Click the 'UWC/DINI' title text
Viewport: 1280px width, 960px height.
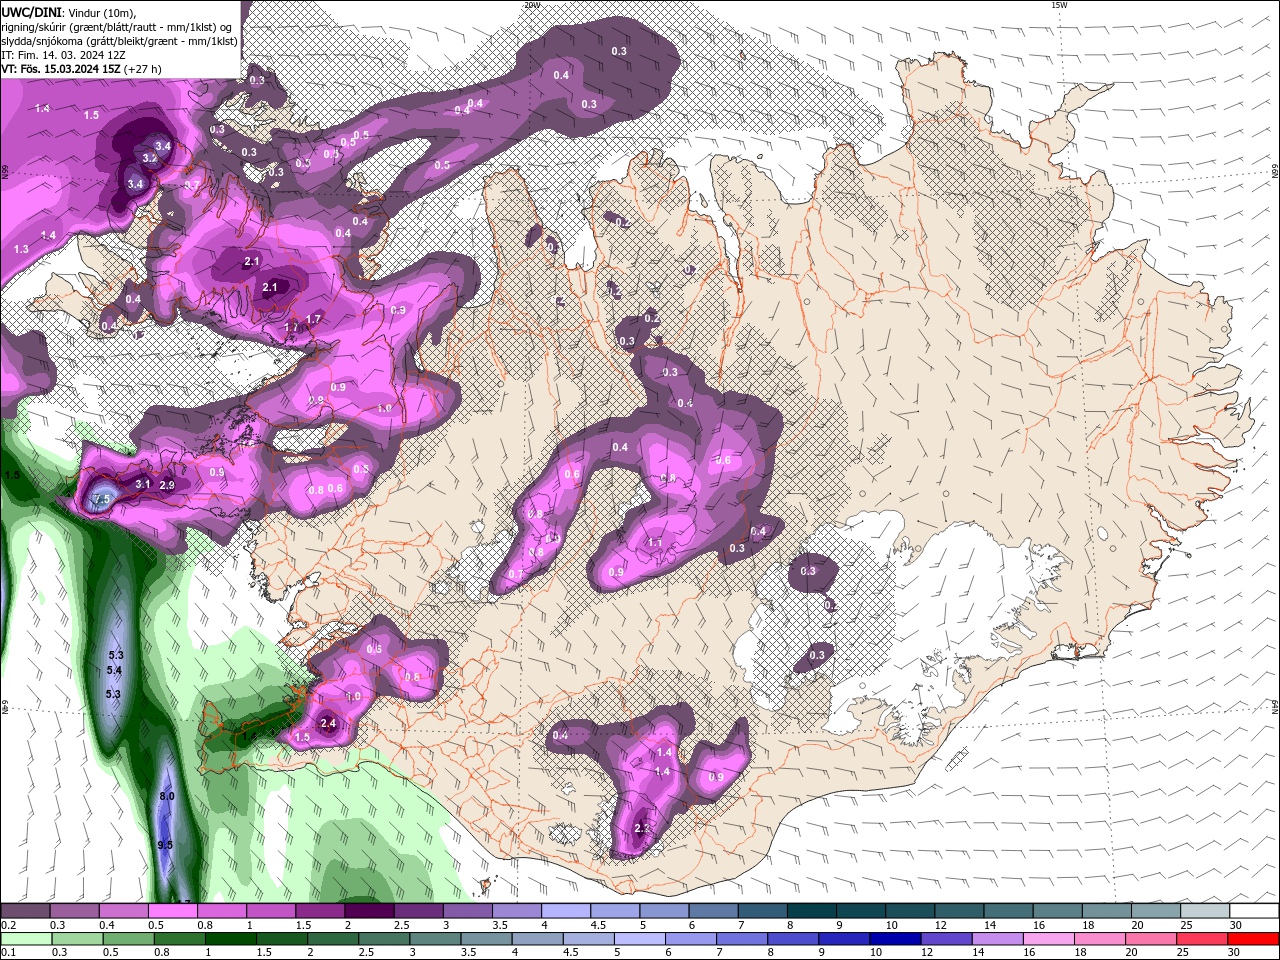pyautogui.click(x=30, y=11)
